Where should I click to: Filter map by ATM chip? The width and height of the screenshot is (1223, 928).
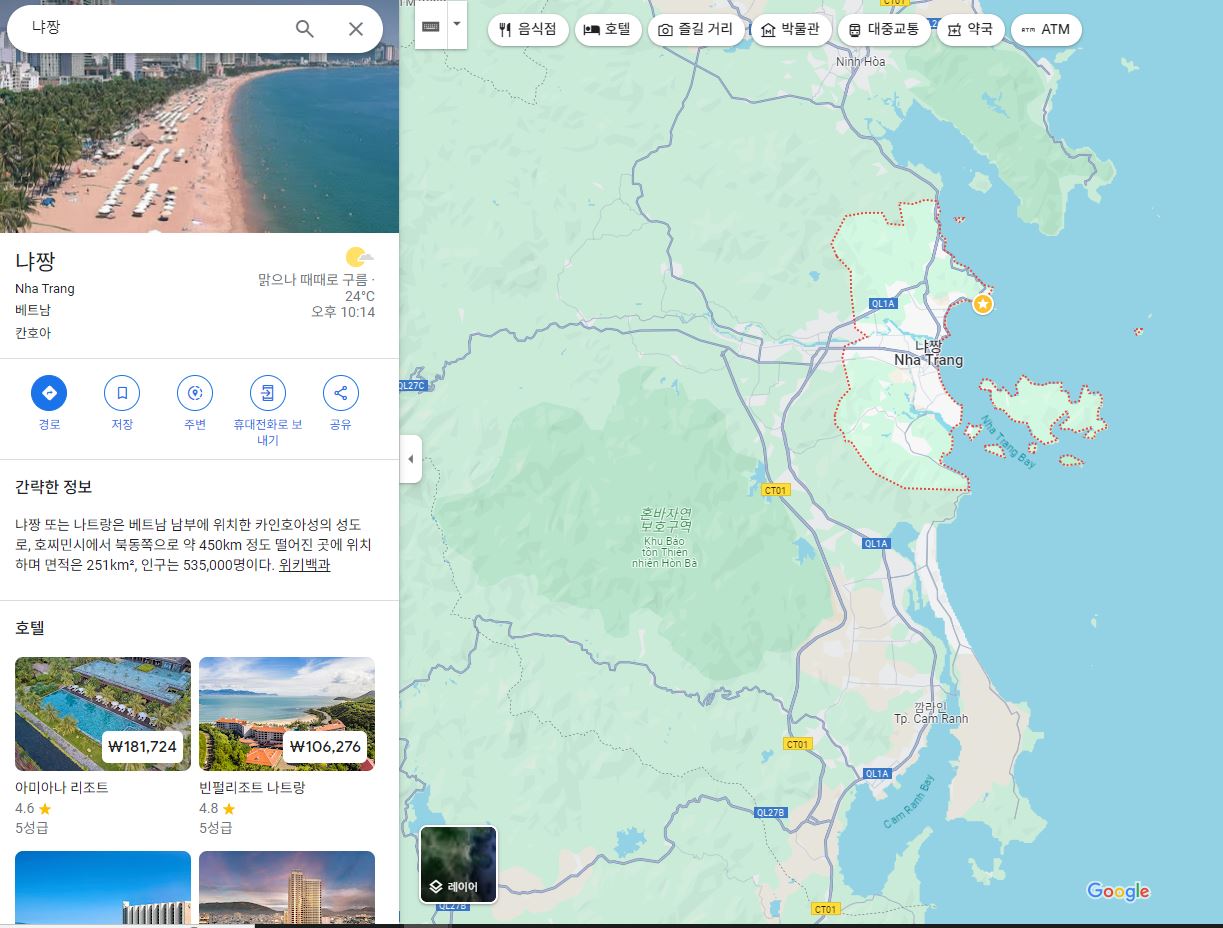tap(1046, 30)
